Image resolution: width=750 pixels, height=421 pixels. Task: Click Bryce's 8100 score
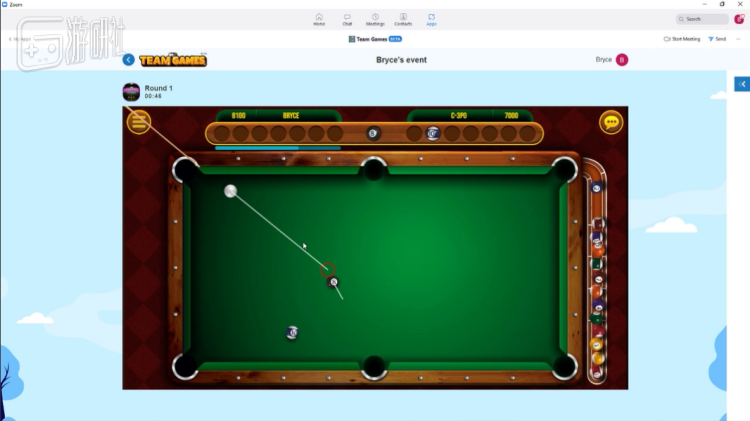[238, 116]
